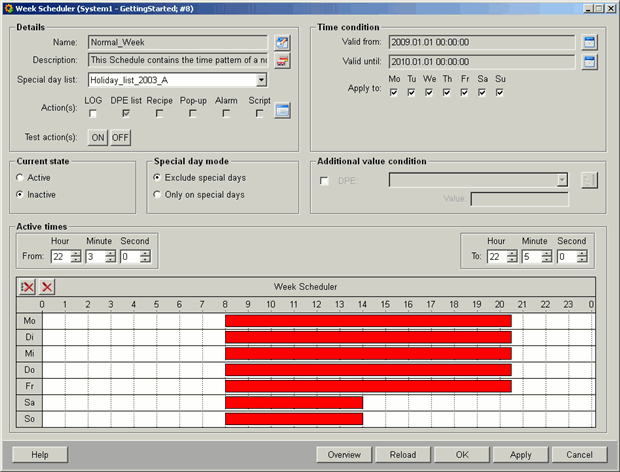Image resolution: width=620 pixels, height=472 pixels.
Task: Choose Only on special days option
Action: point(157,194)
